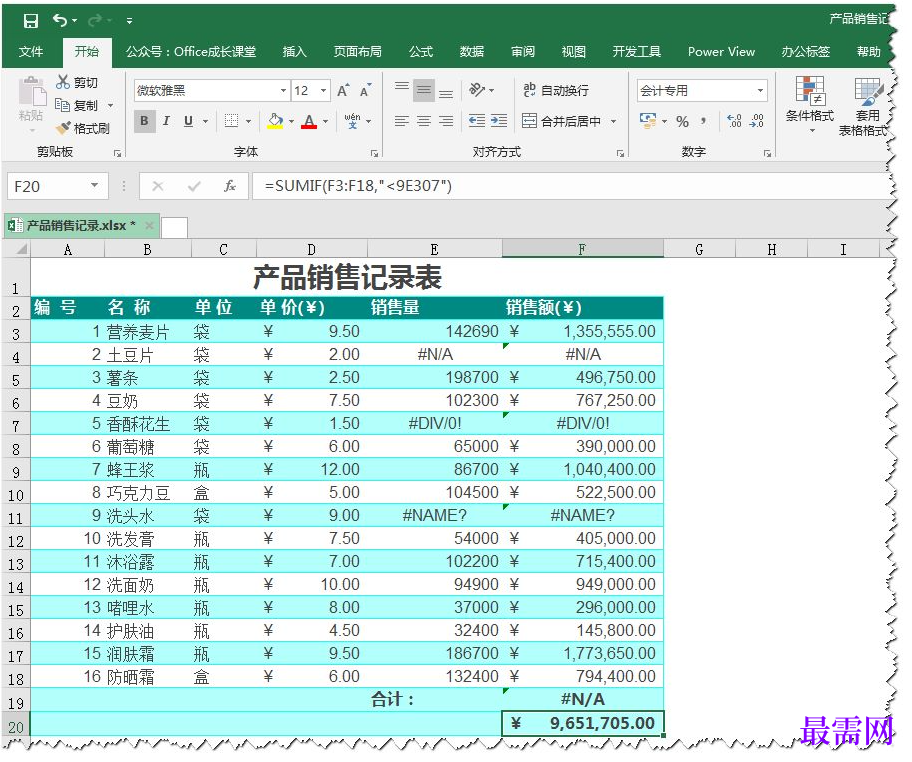This screenshot has height=762, width=912.
Task: Increase indent icon
Action: coord(499,121)
